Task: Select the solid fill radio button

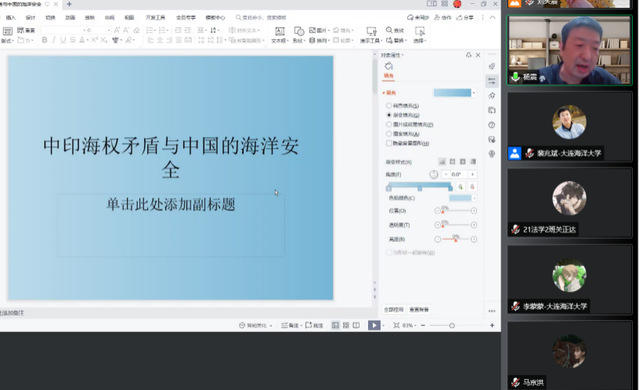Action: [389, 106]
